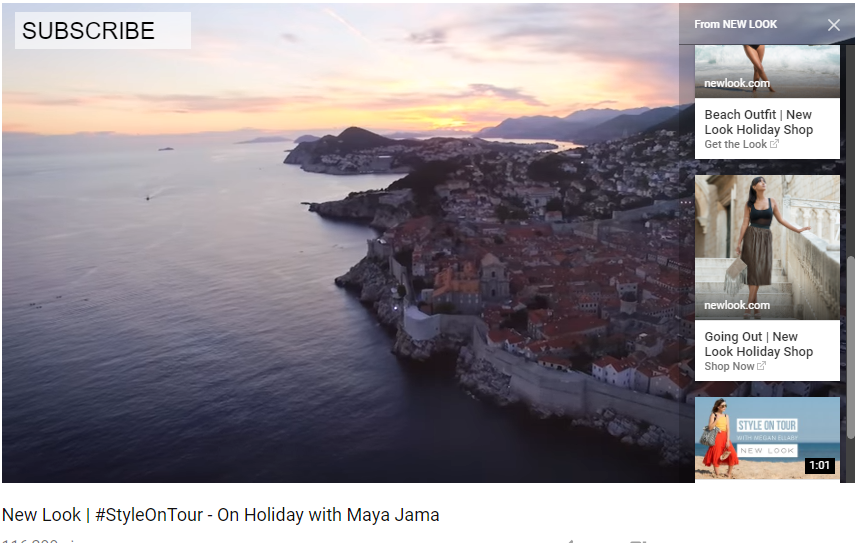Click the video title New Look #StyleOnTour
Image resolution: width=855 pixels, height=543 pixels.
221,515
